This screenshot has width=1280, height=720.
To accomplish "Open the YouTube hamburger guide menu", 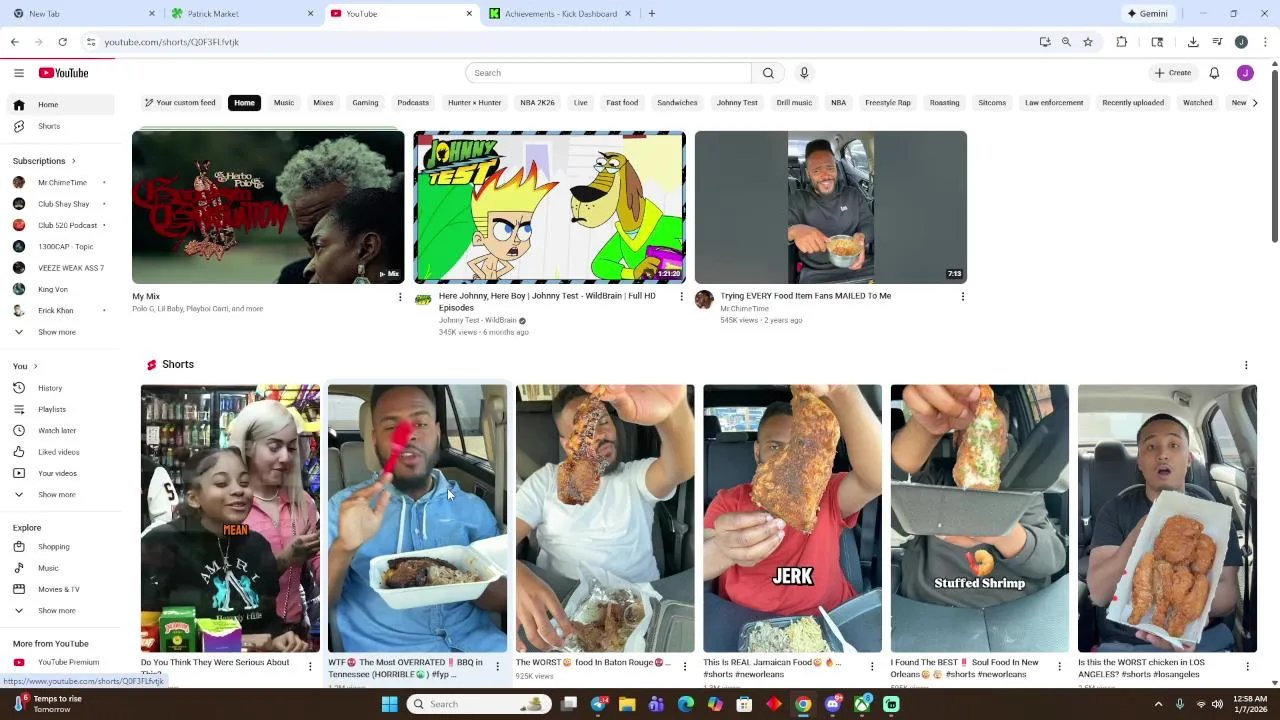I will [18, 73].
